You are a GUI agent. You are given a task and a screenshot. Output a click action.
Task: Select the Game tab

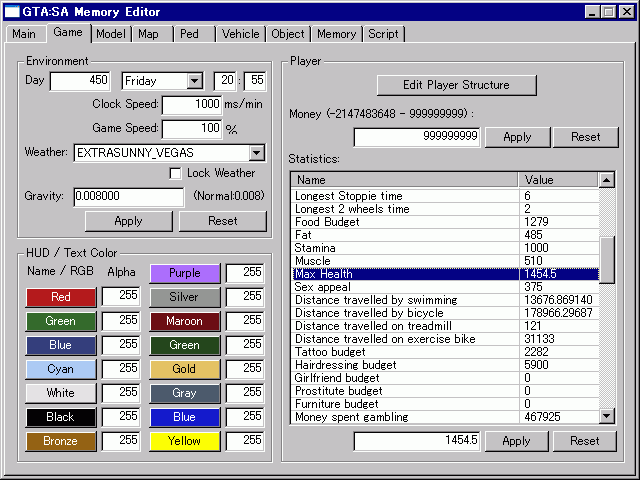(x=68, y=32)
